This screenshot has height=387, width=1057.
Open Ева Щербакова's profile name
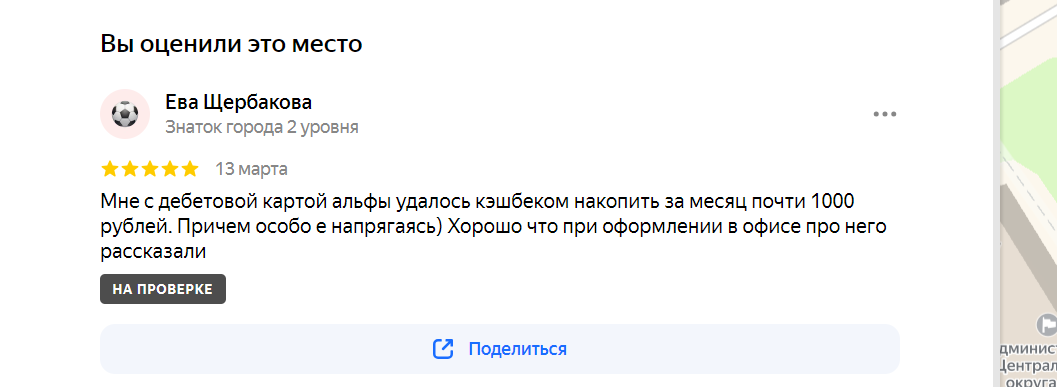pos(239,102)
